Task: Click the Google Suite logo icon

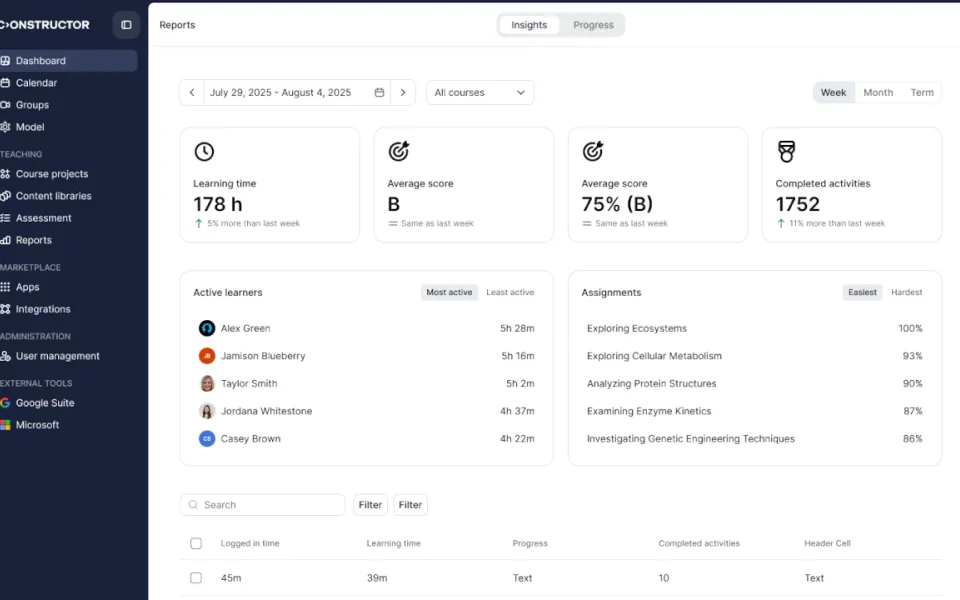Action: 5,403
